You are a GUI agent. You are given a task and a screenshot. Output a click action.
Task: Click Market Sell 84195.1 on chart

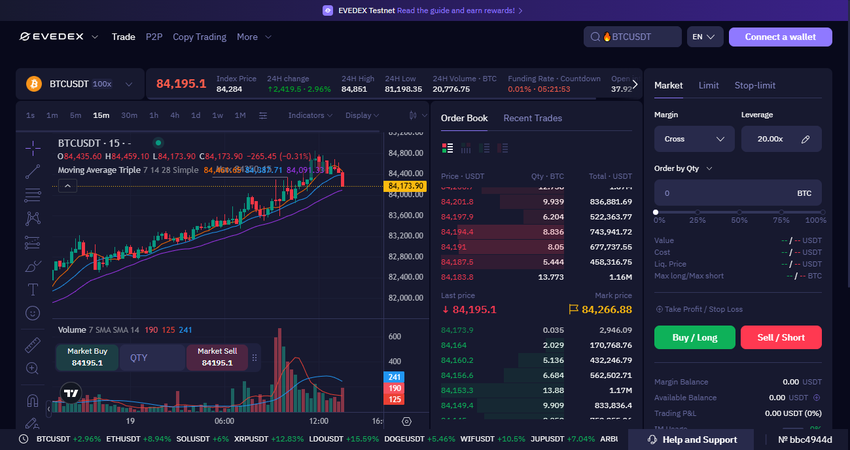tap(217, 357)
